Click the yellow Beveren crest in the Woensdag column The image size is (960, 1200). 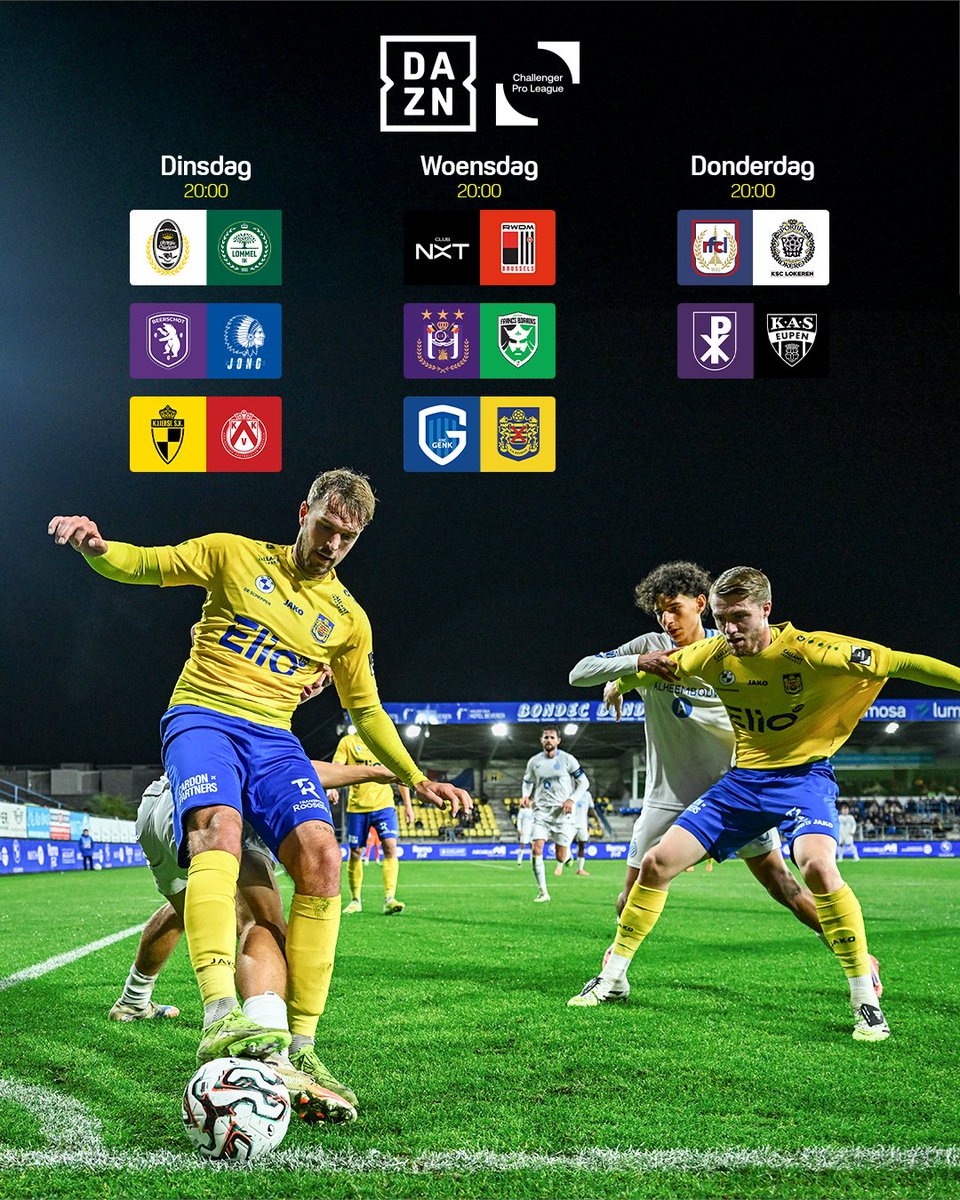(518, 434)
